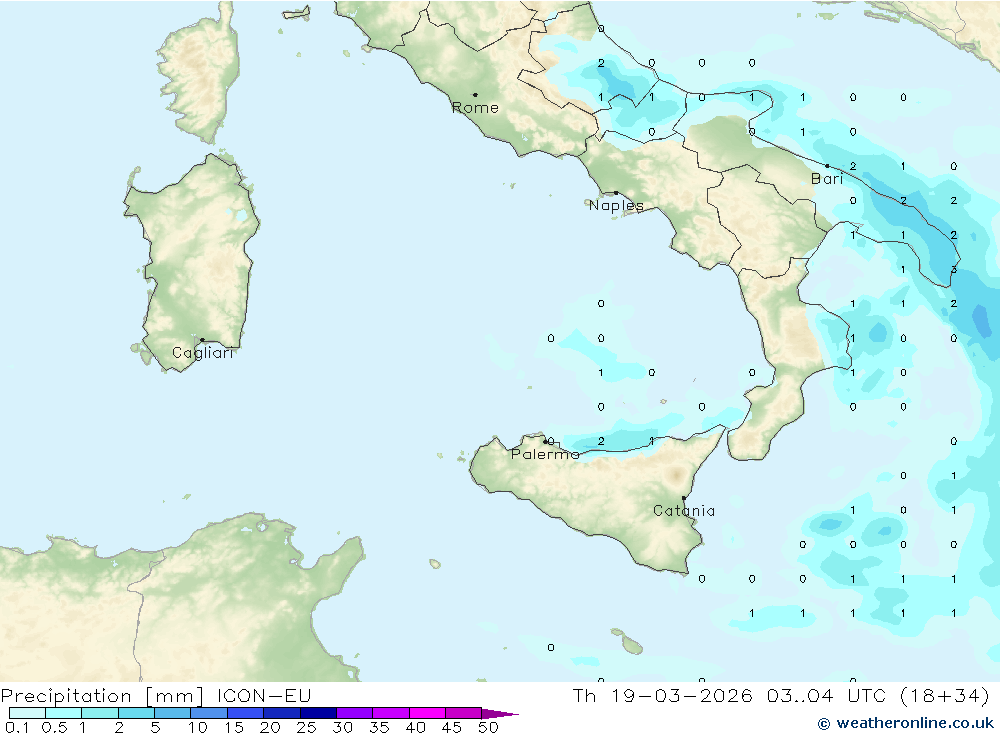Click the Rome city label
Image resolution: width=1000 pixels, height=733 pixels.
click(475, 108)
